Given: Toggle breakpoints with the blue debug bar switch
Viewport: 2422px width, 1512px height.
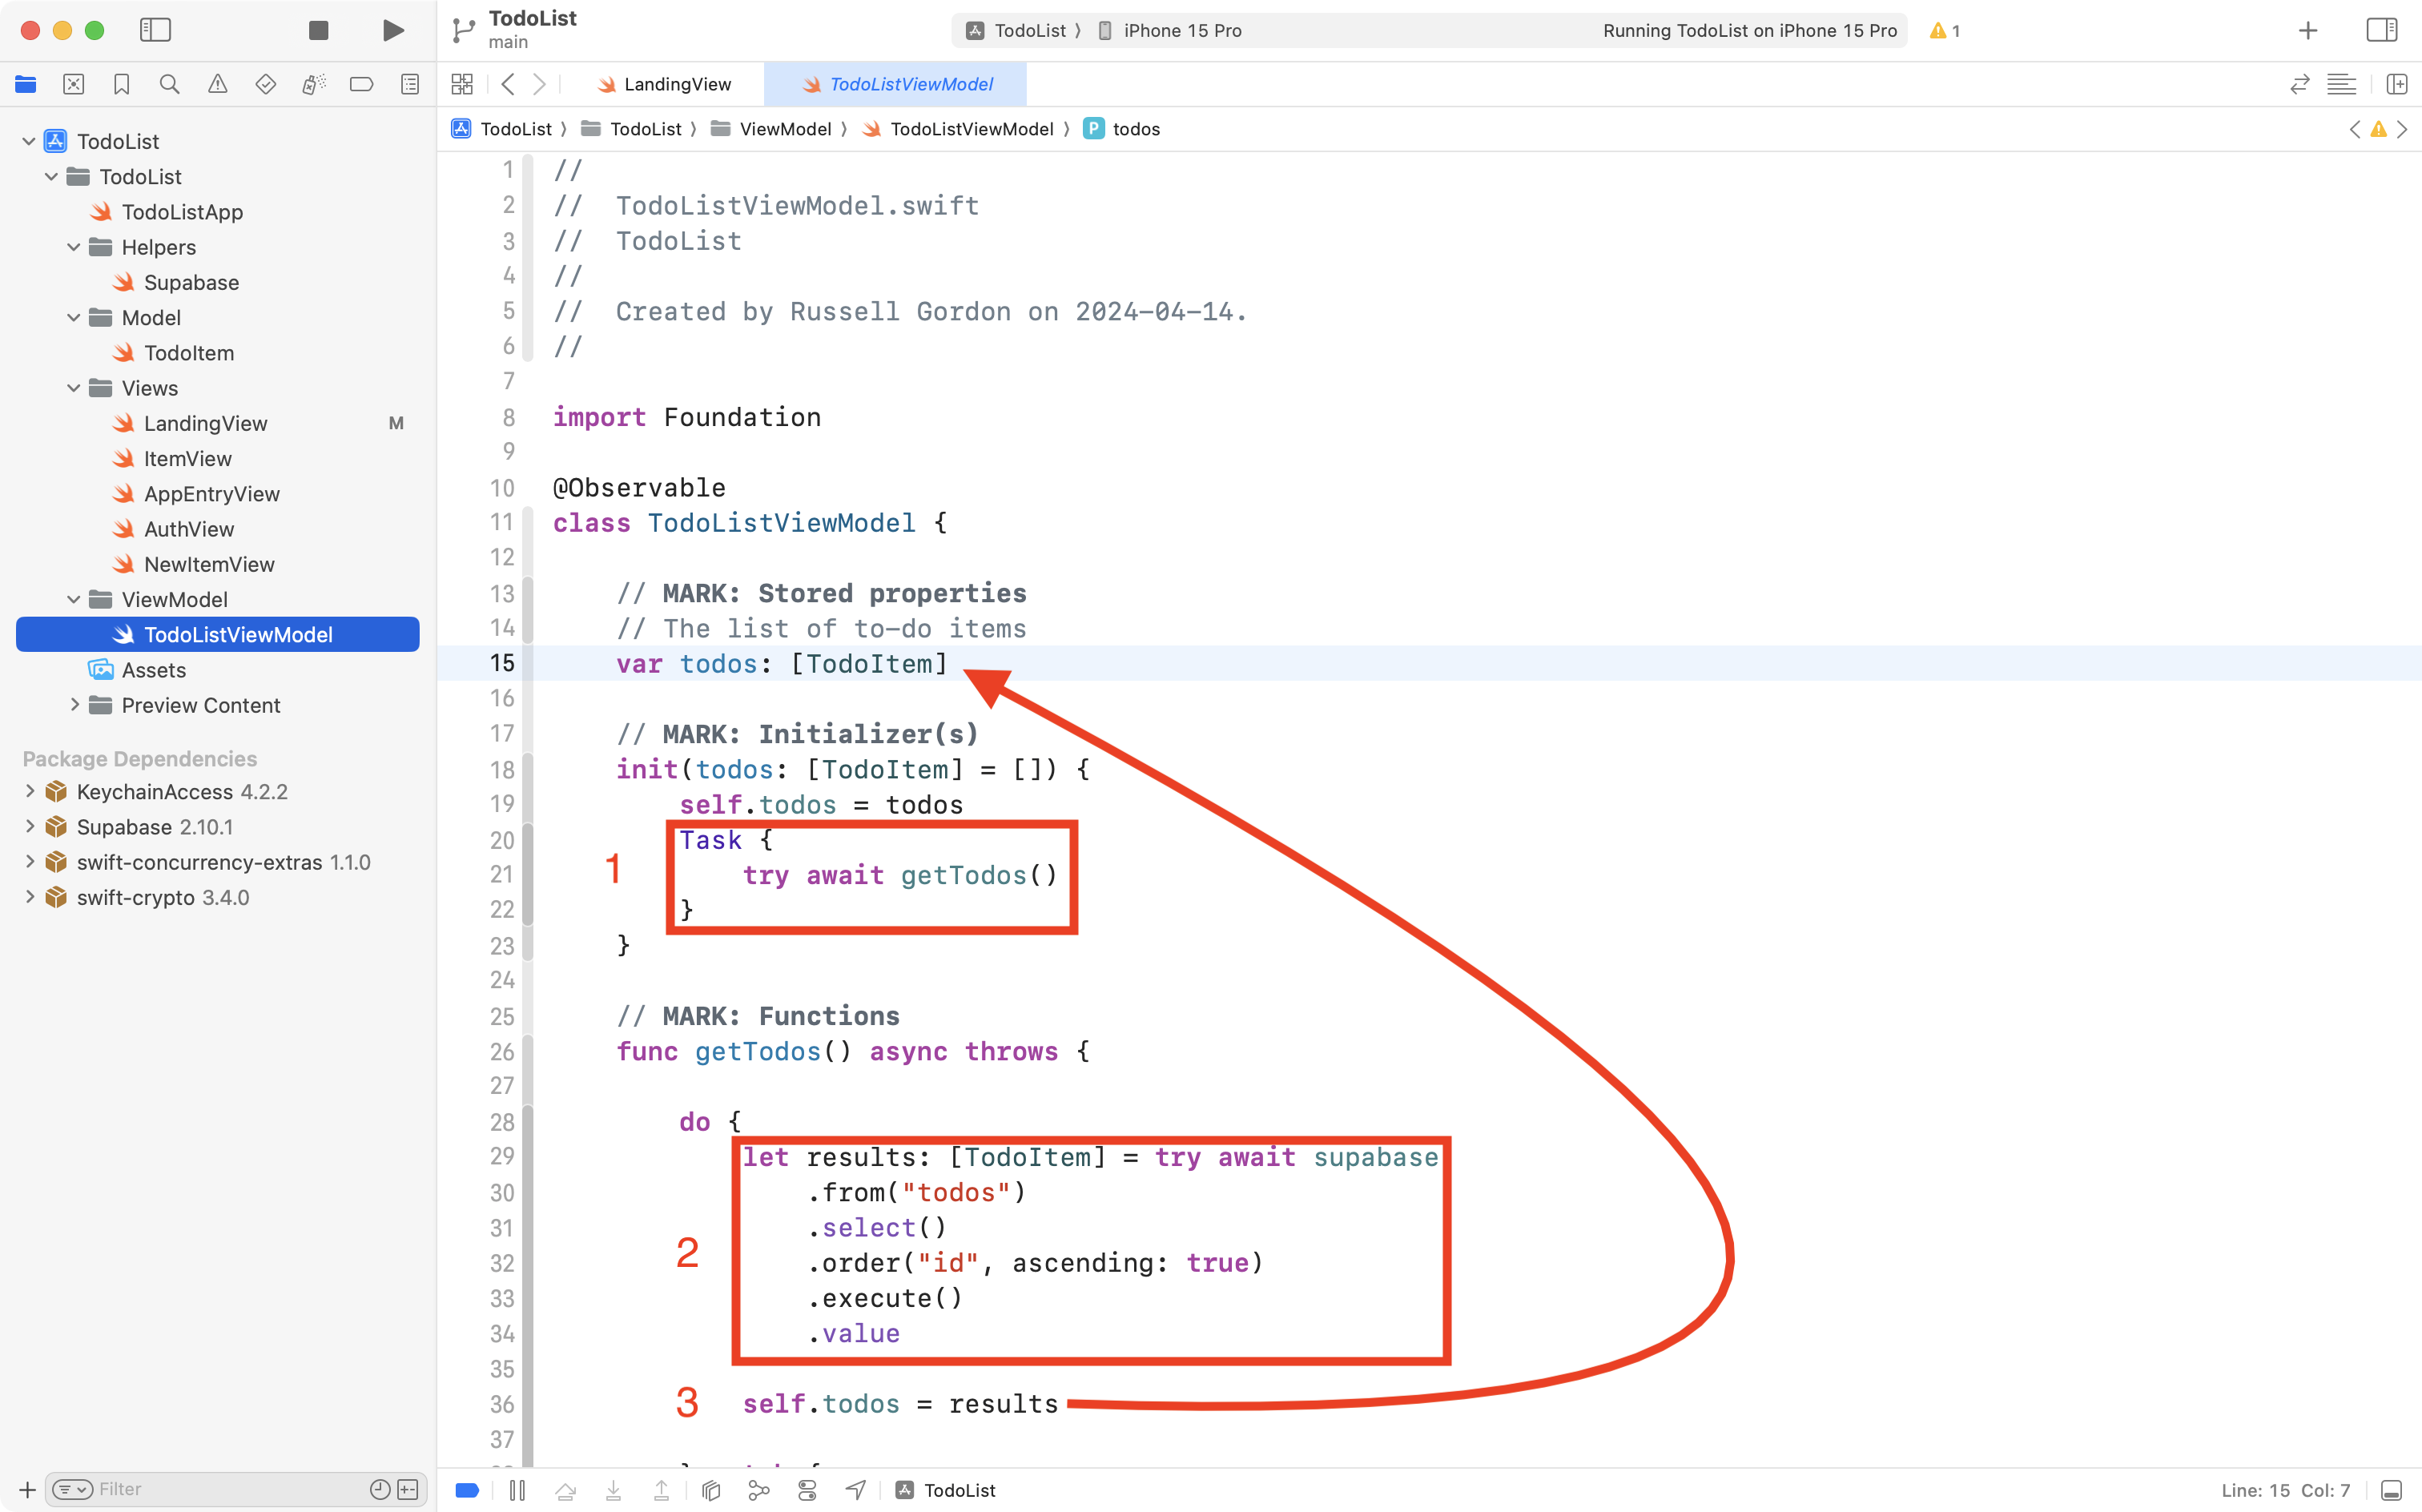Looking at the screenshot, I should coord(467,1489).
